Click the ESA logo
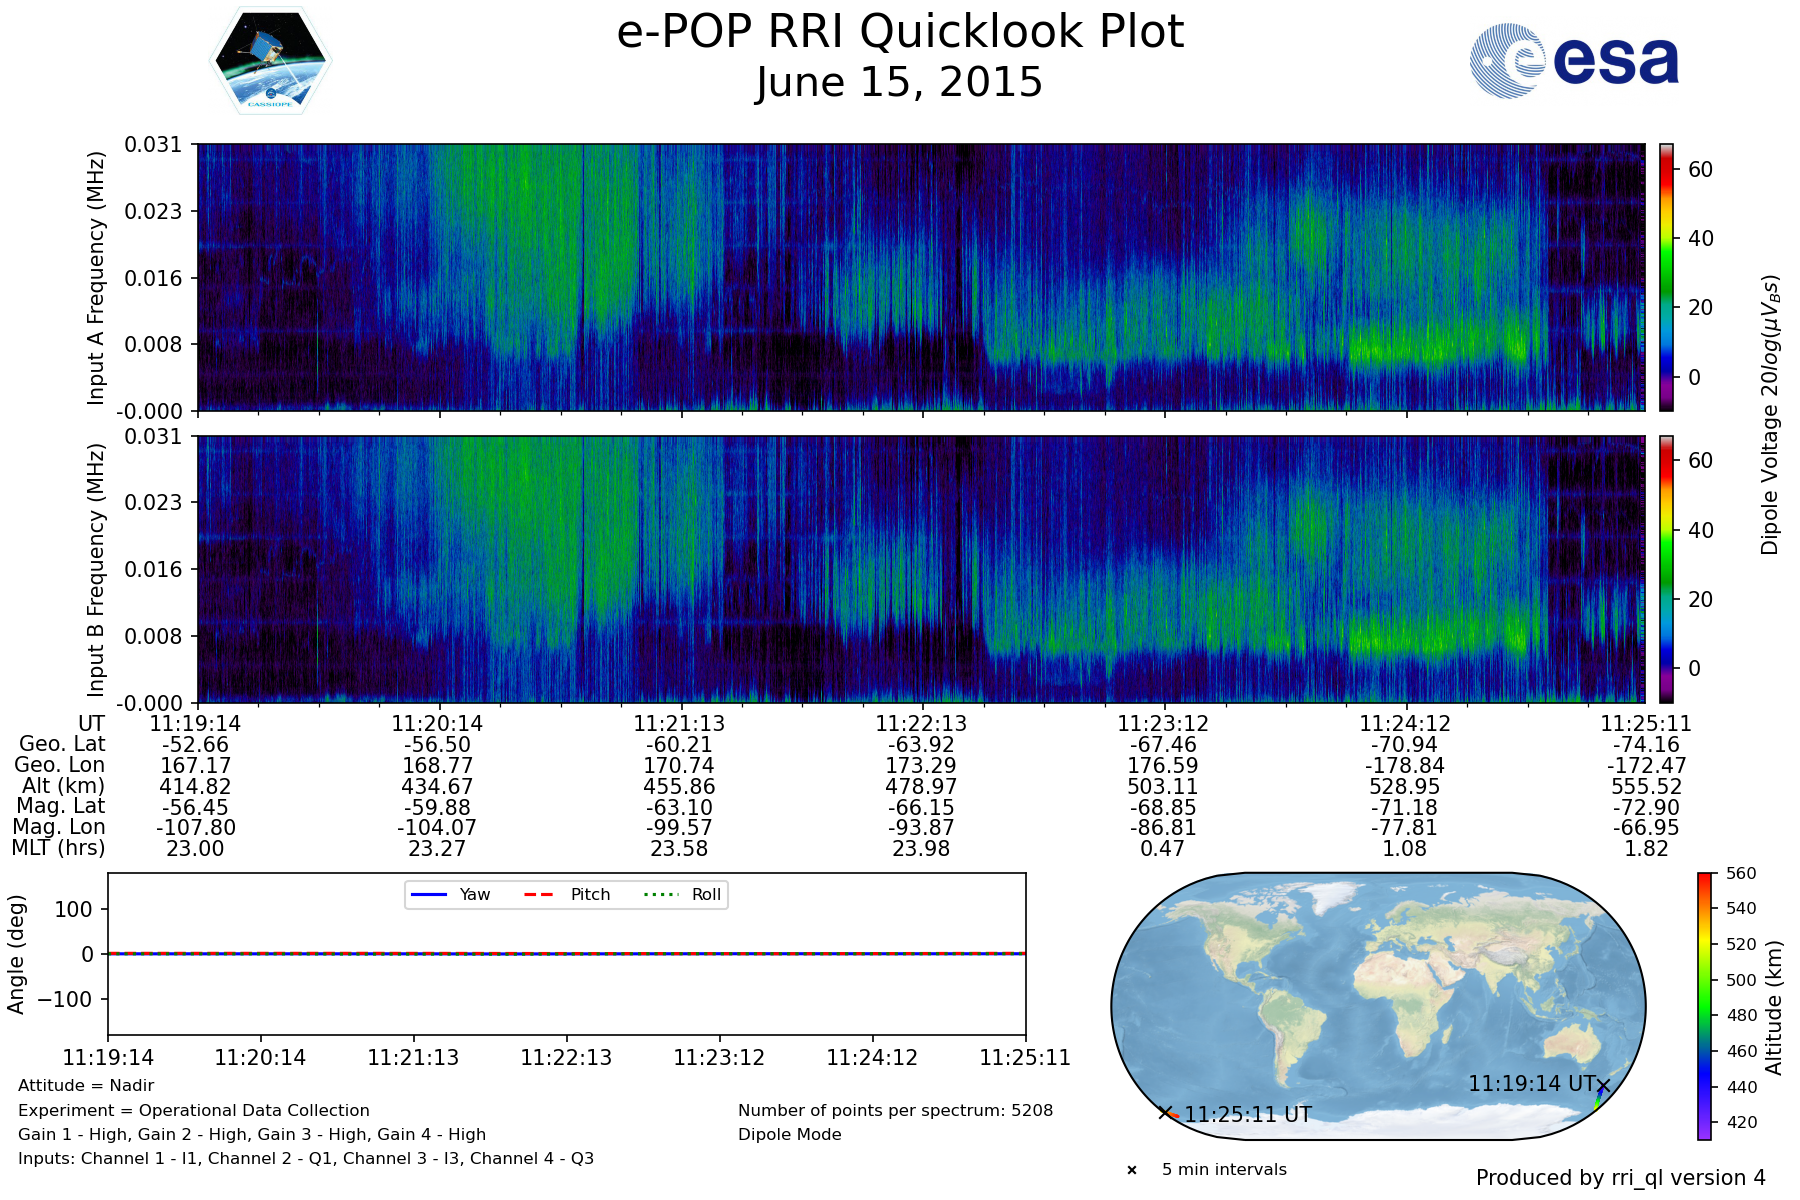 click(1574, 61)
